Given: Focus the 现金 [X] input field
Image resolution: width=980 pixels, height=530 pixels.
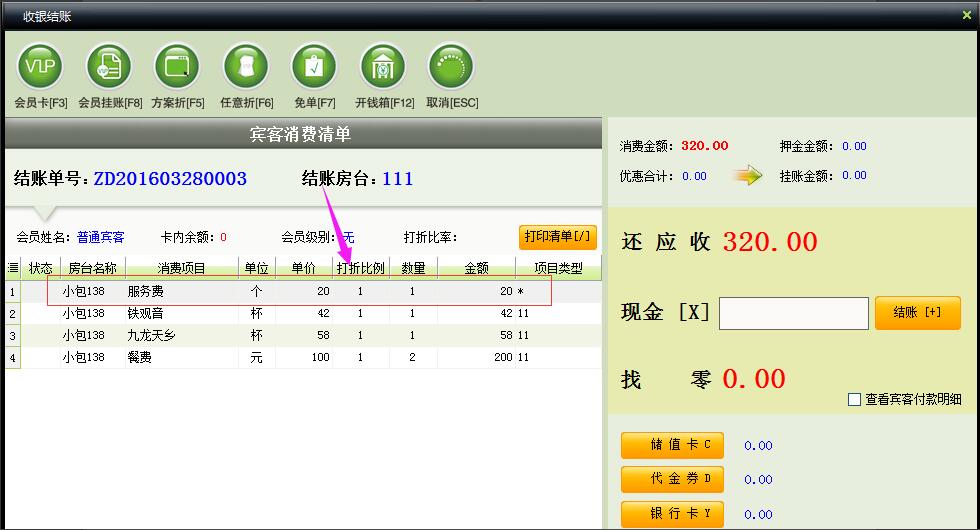Looking at the screenshot, I should (x=794, y=313).
